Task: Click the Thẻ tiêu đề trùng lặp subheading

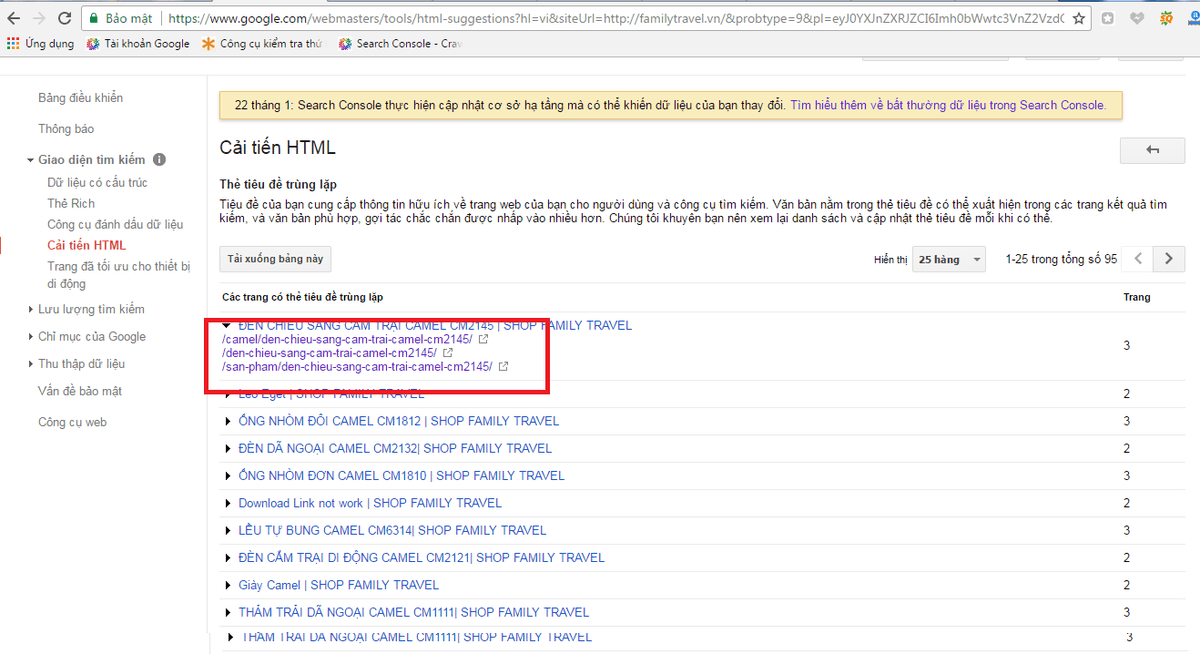Action: click(x=278, y=185)
